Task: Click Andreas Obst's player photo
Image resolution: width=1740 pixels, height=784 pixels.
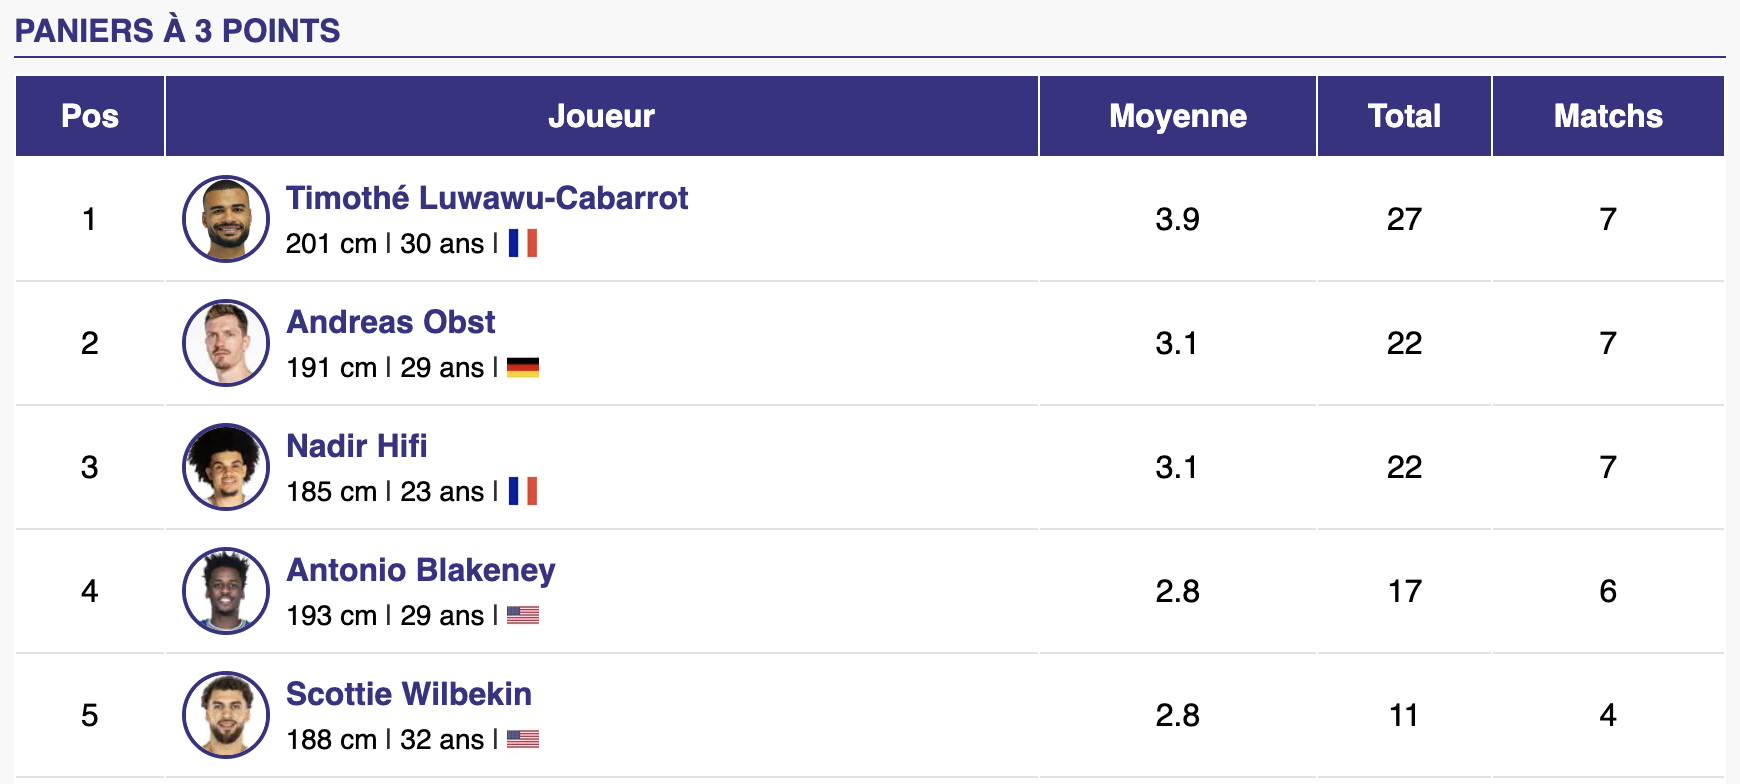Action: 226,343
